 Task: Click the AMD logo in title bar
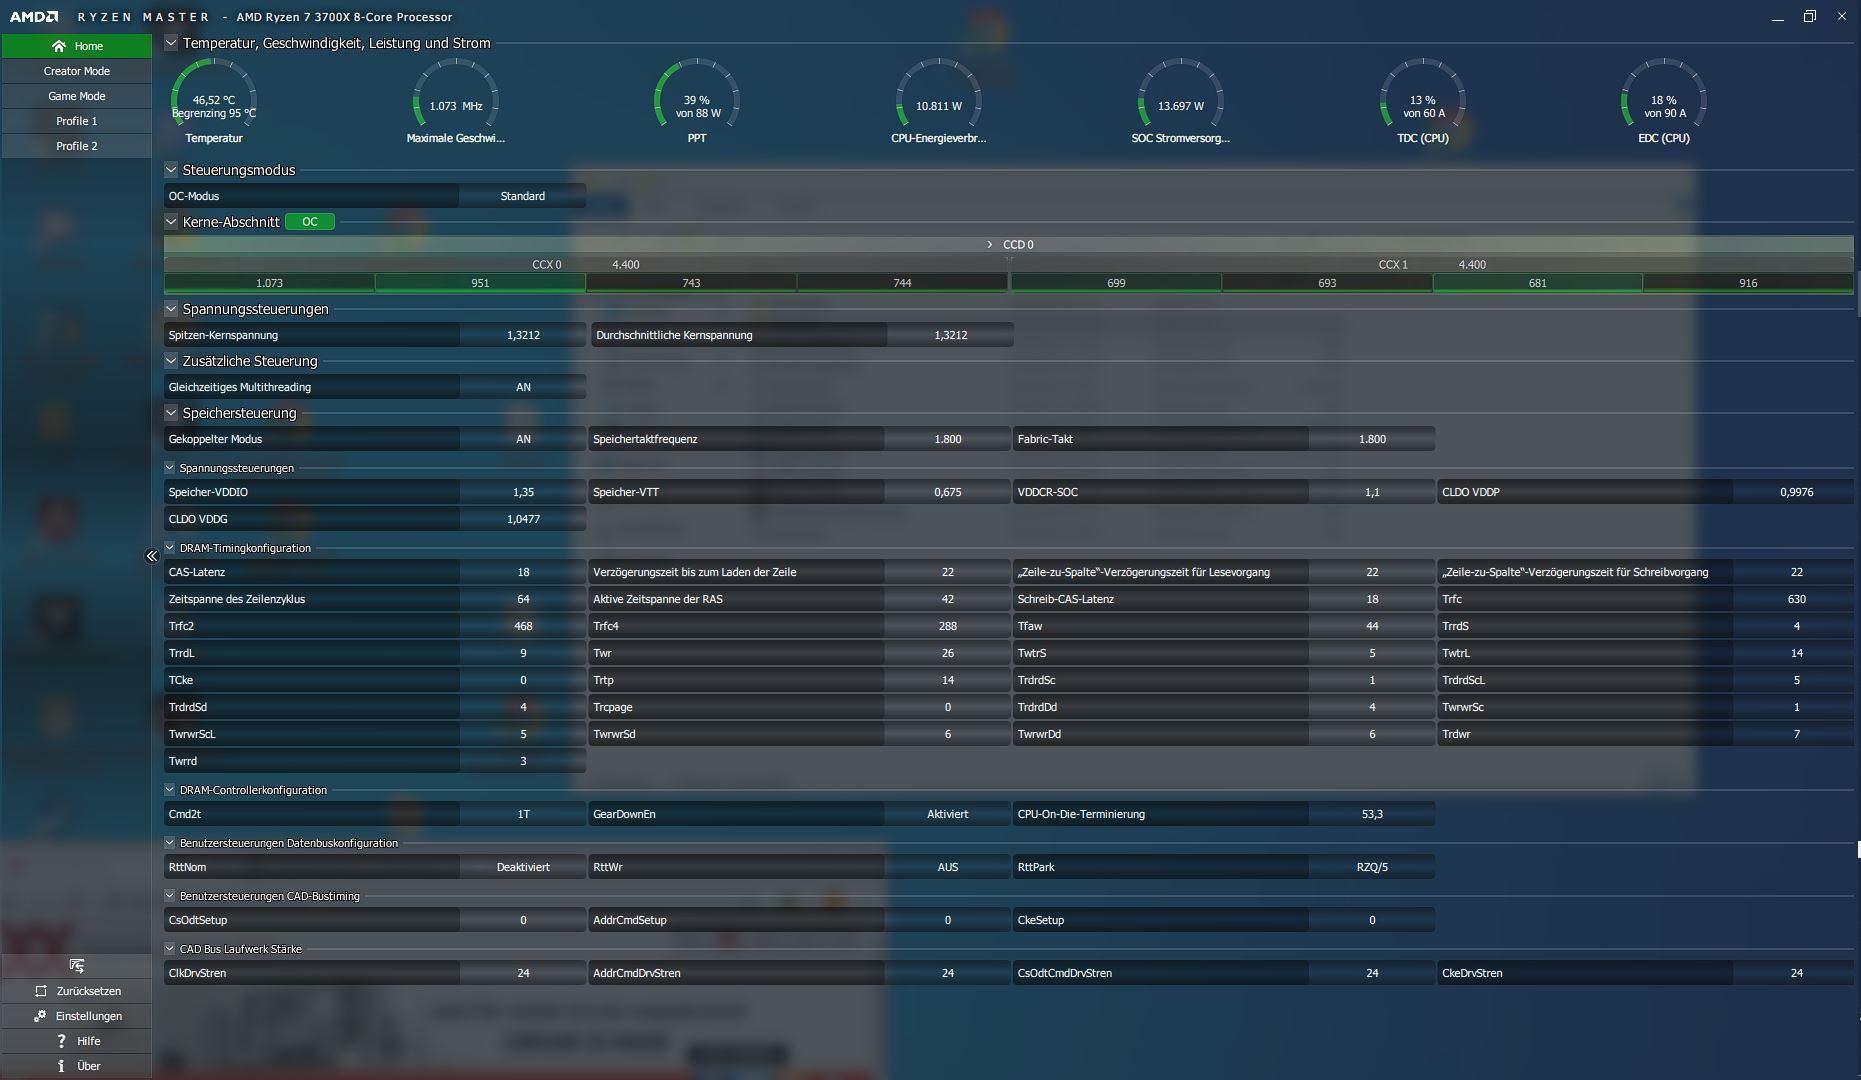point(34,17)
